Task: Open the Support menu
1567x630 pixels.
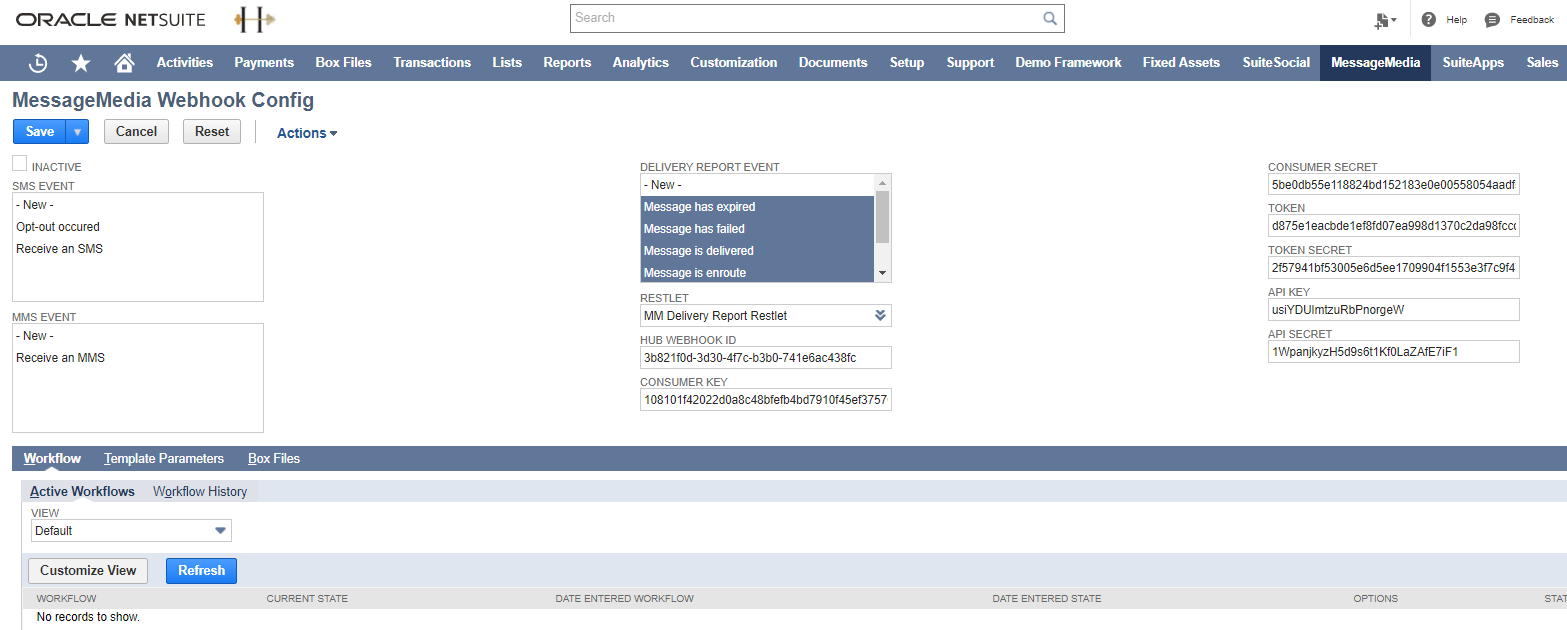Action: click(970, 63)
